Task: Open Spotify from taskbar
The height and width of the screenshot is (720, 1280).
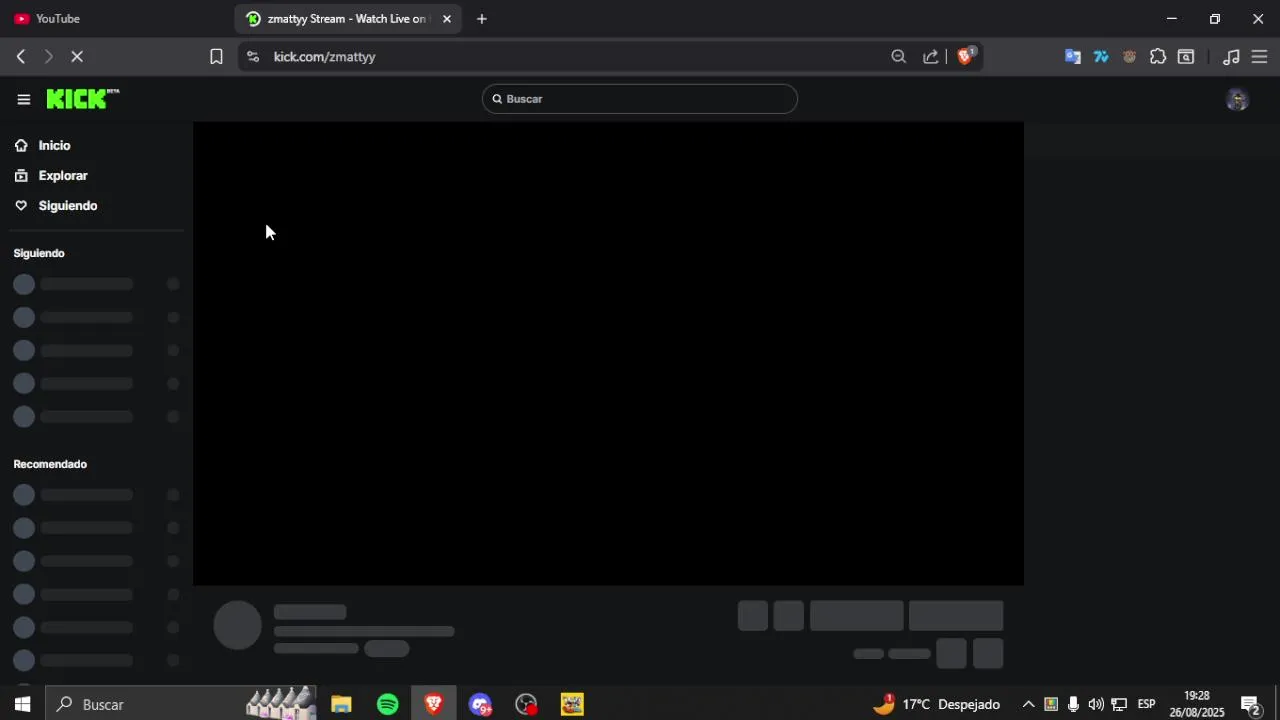Action: point(388,704)
